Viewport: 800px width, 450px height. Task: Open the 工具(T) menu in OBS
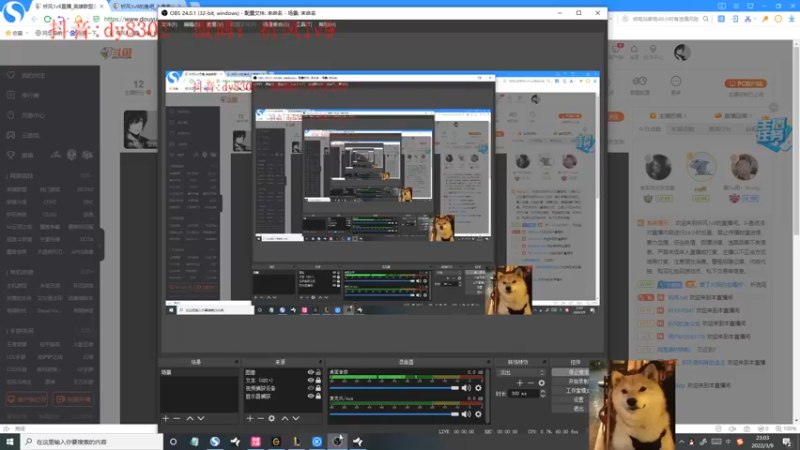click(304, 24)
